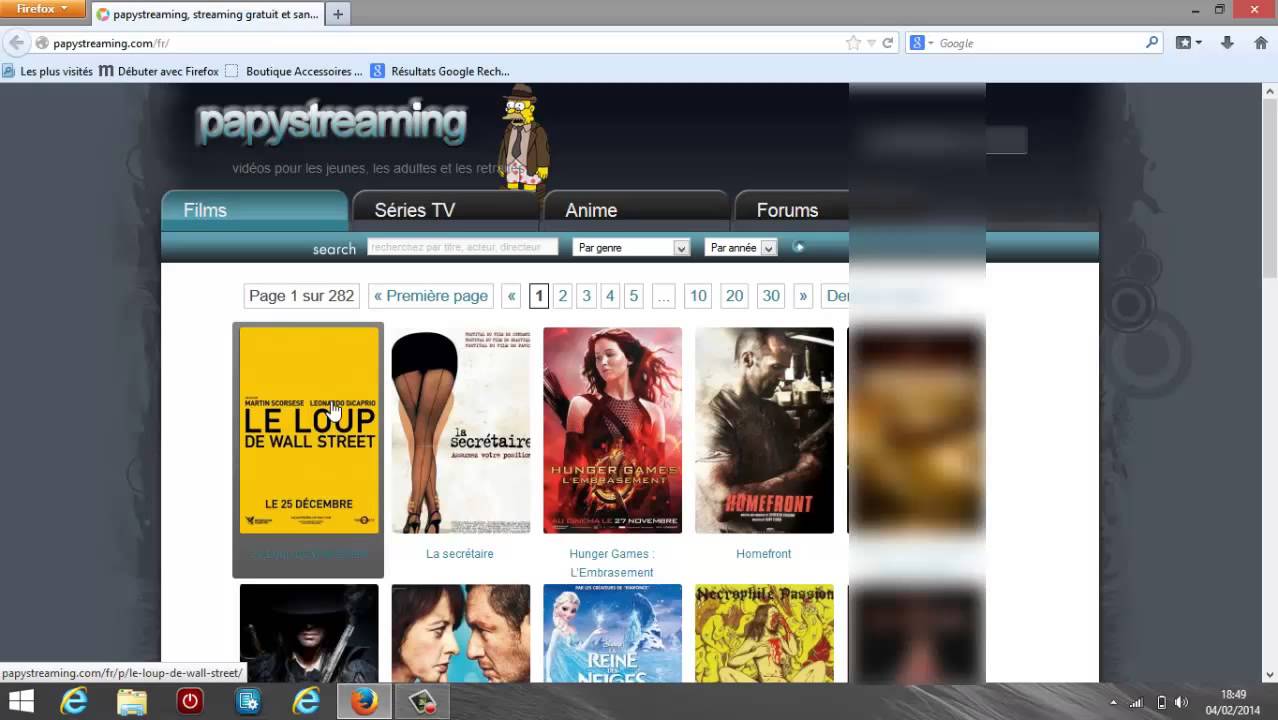Open the dark cowboy-hat movie poster
This screenshot has height=720, width=1278.
point(309,633)
